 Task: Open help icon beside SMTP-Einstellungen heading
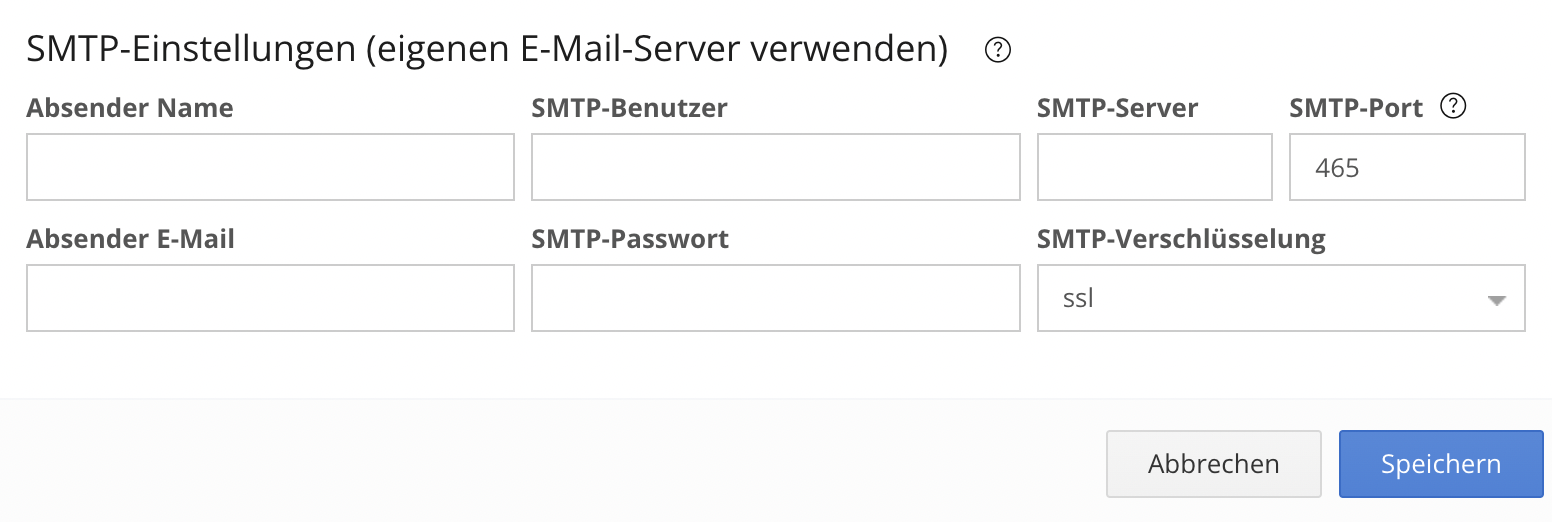[997, 50]
